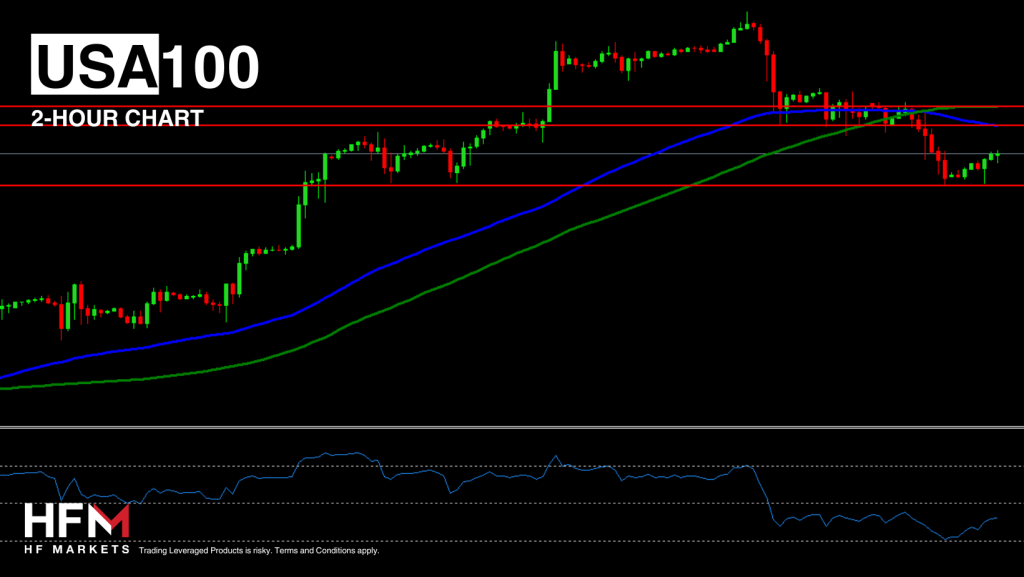Click the red HFM logo
The height and width of the screenshot is (577, 1024).
[77, 522]
